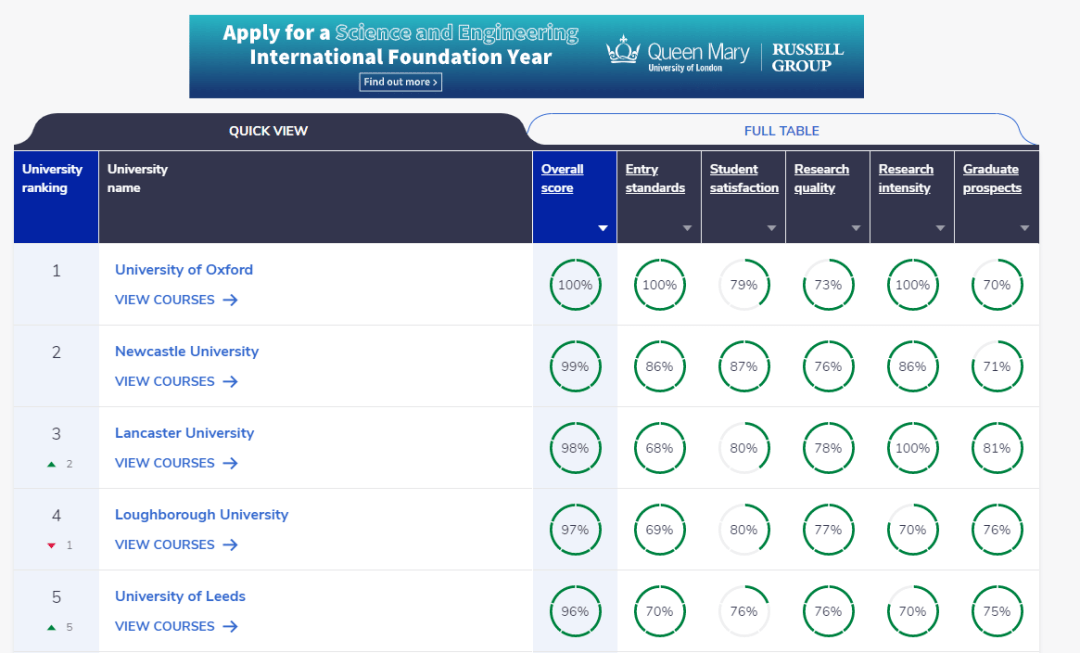Click the Research quality sort arrow
The height and width of the screenshot is (653, 1080).
(x=855, y=228)
